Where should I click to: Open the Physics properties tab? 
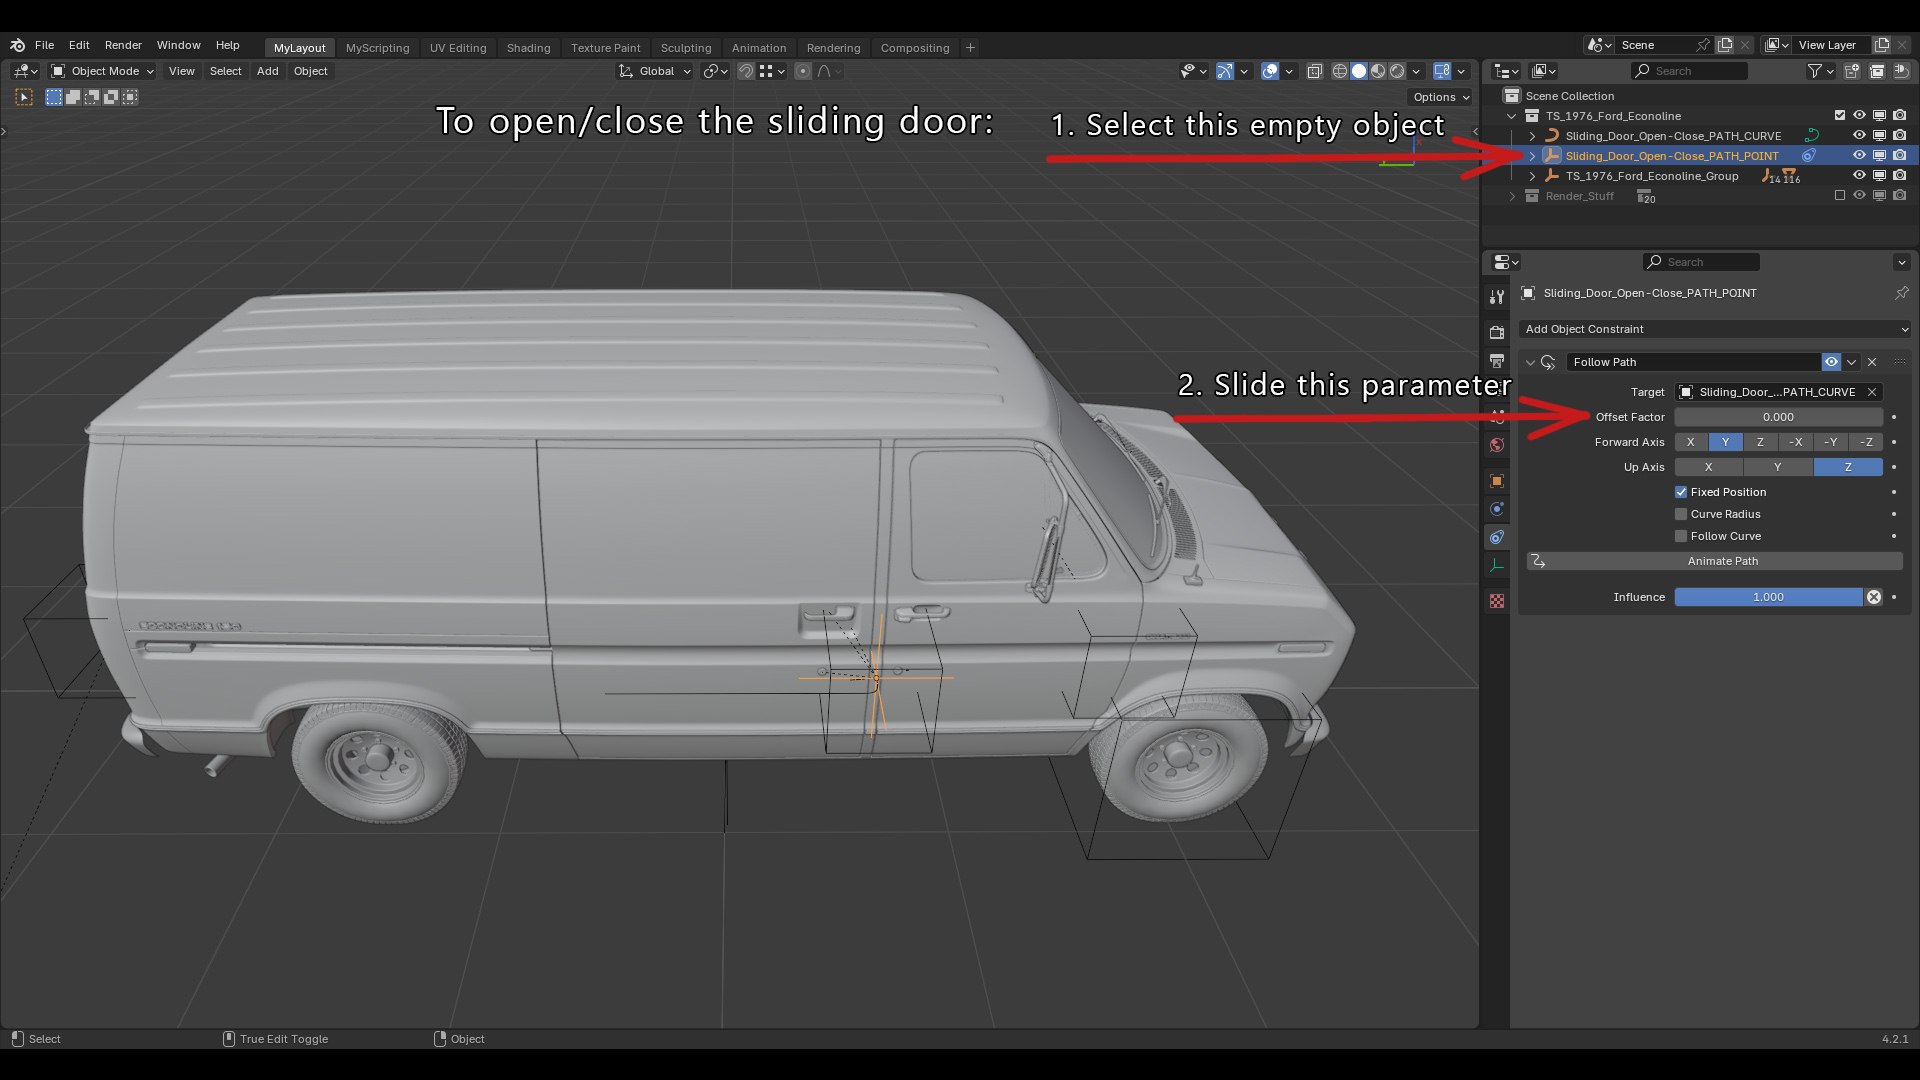pyautogui.click(x=1497, y=509)
